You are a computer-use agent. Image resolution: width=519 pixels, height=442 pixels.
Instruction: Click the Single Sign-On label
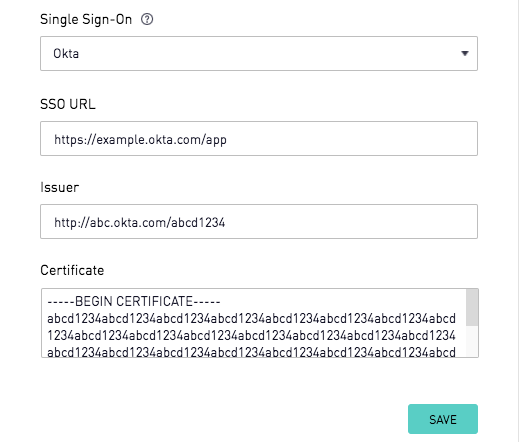86,20
